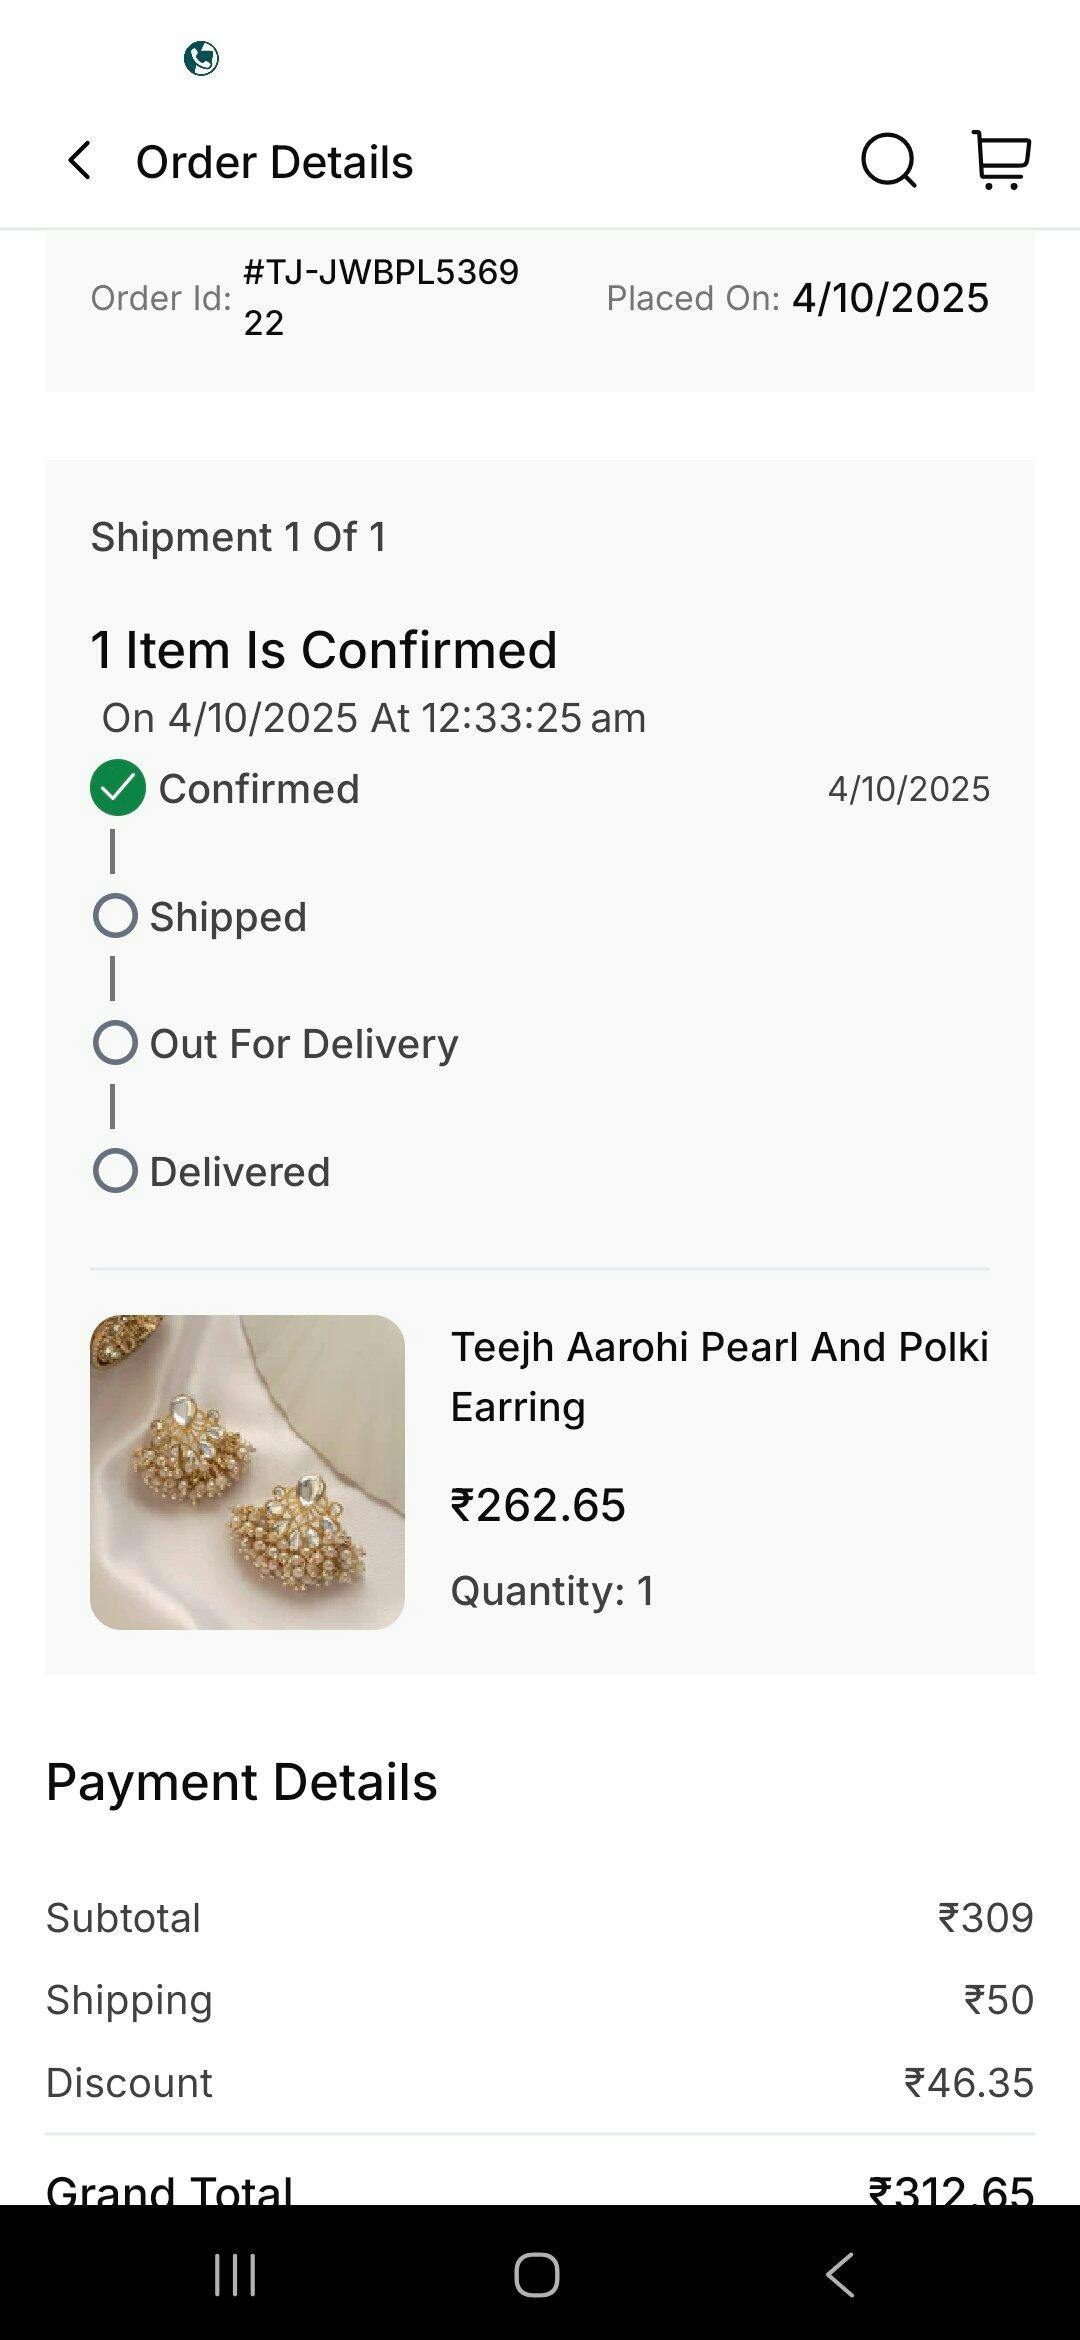Tap the Shipment 1 Of 1 header
The height and width of the screenshot is (2340, 1080).
point(238,537)
